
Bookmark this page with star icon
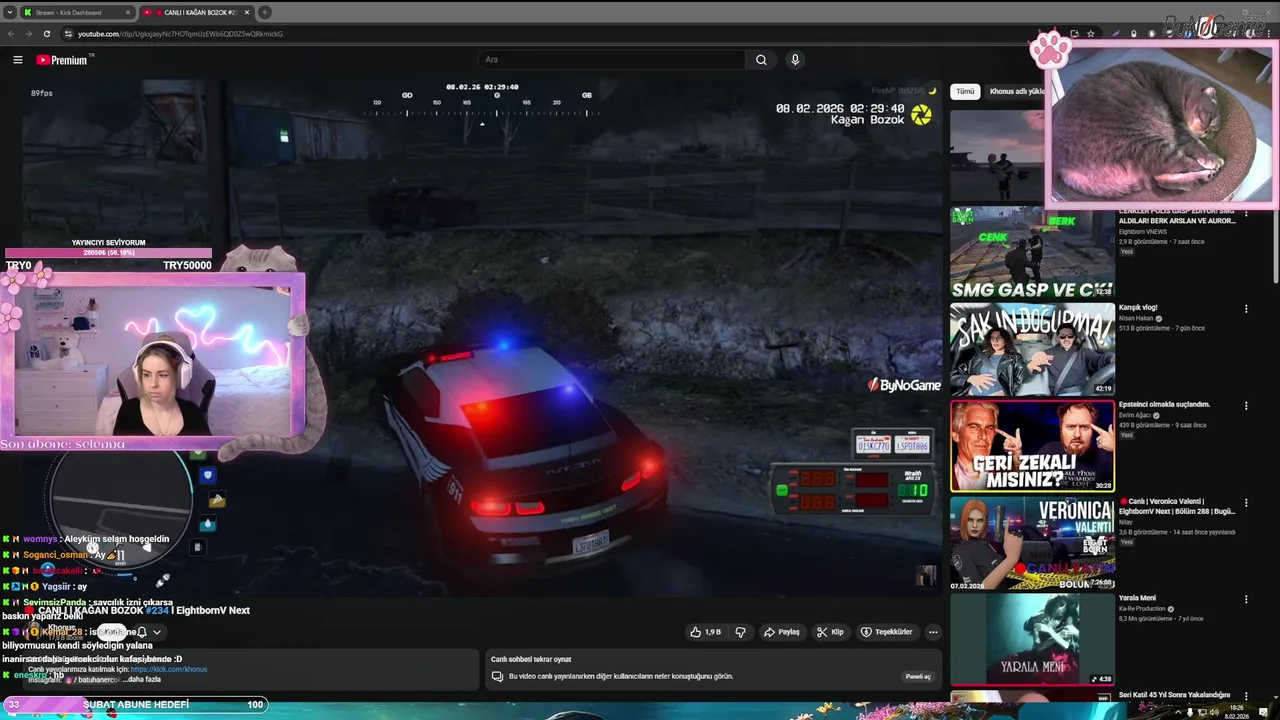pyautogui.click(x=1091, y=34)
